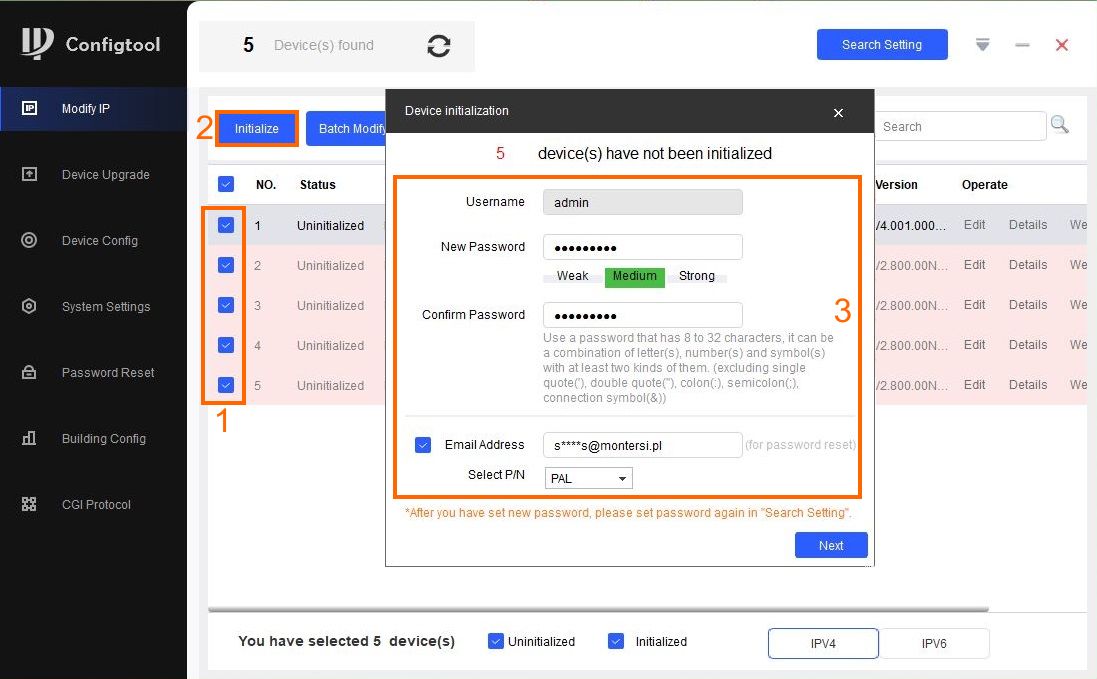Click the search magnifier icon
The width and height of the screenshot is (1097, 679).
pyautogui.click(x=1059, y=125)
